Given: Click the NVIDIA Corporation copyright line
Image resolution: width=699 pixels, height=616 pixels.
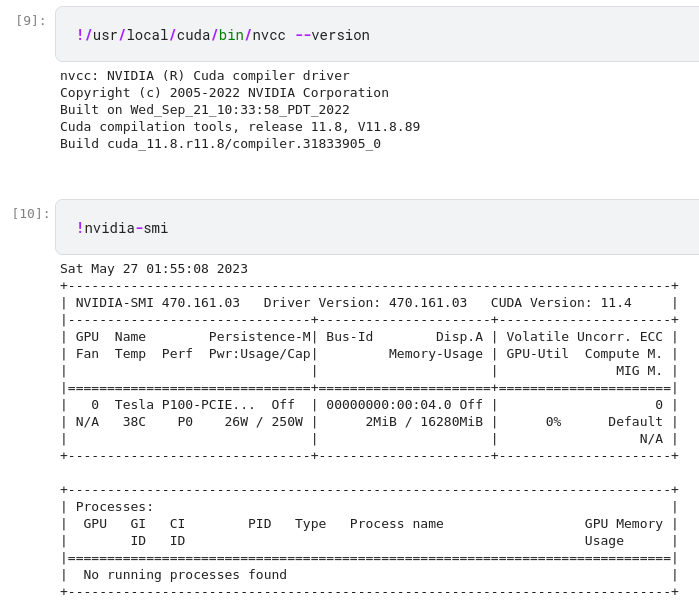Looking at the screenshot, I should pos(224,93).
